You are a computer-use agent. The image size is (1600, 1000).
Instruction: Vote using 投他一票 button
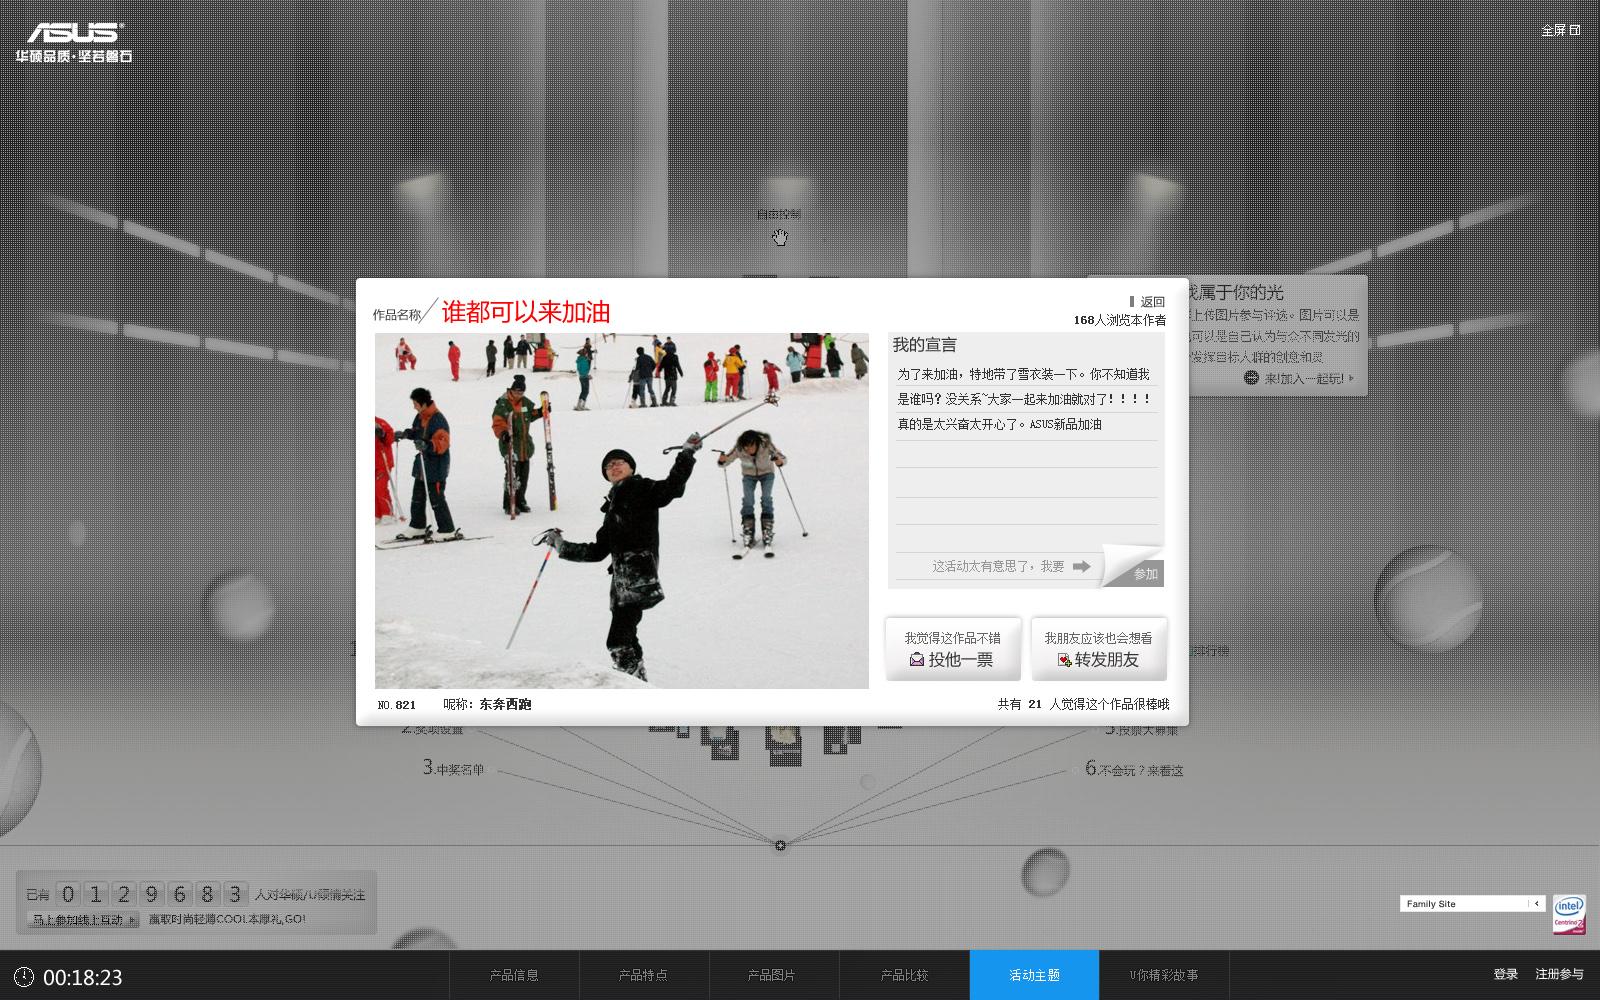click(x=952, y=650)
